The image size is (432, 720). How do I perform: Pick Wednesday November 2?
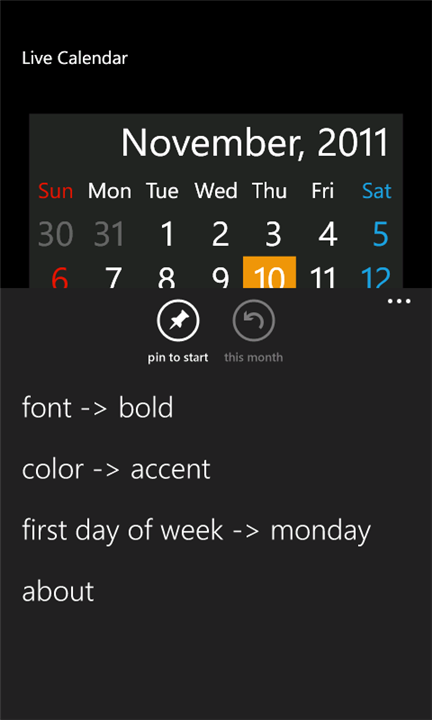[220, 234]
